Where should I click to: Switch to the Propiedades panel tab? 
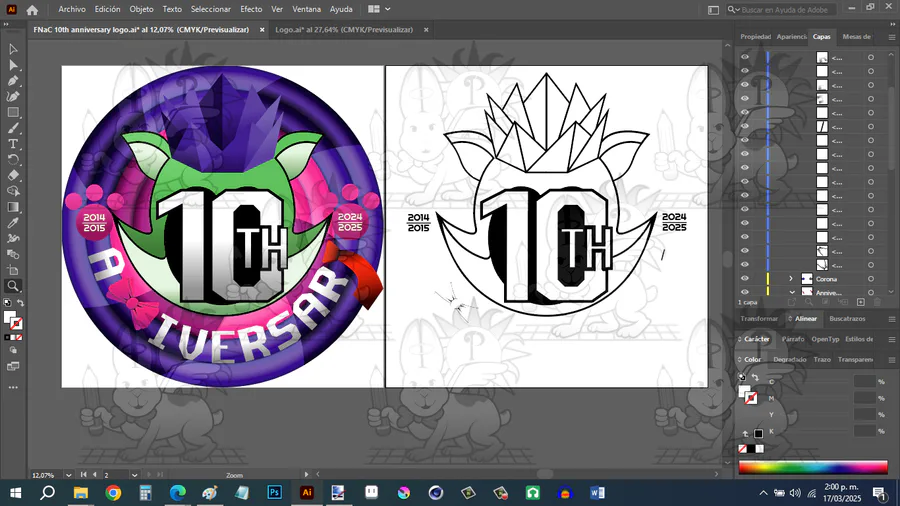click(755, 37)
